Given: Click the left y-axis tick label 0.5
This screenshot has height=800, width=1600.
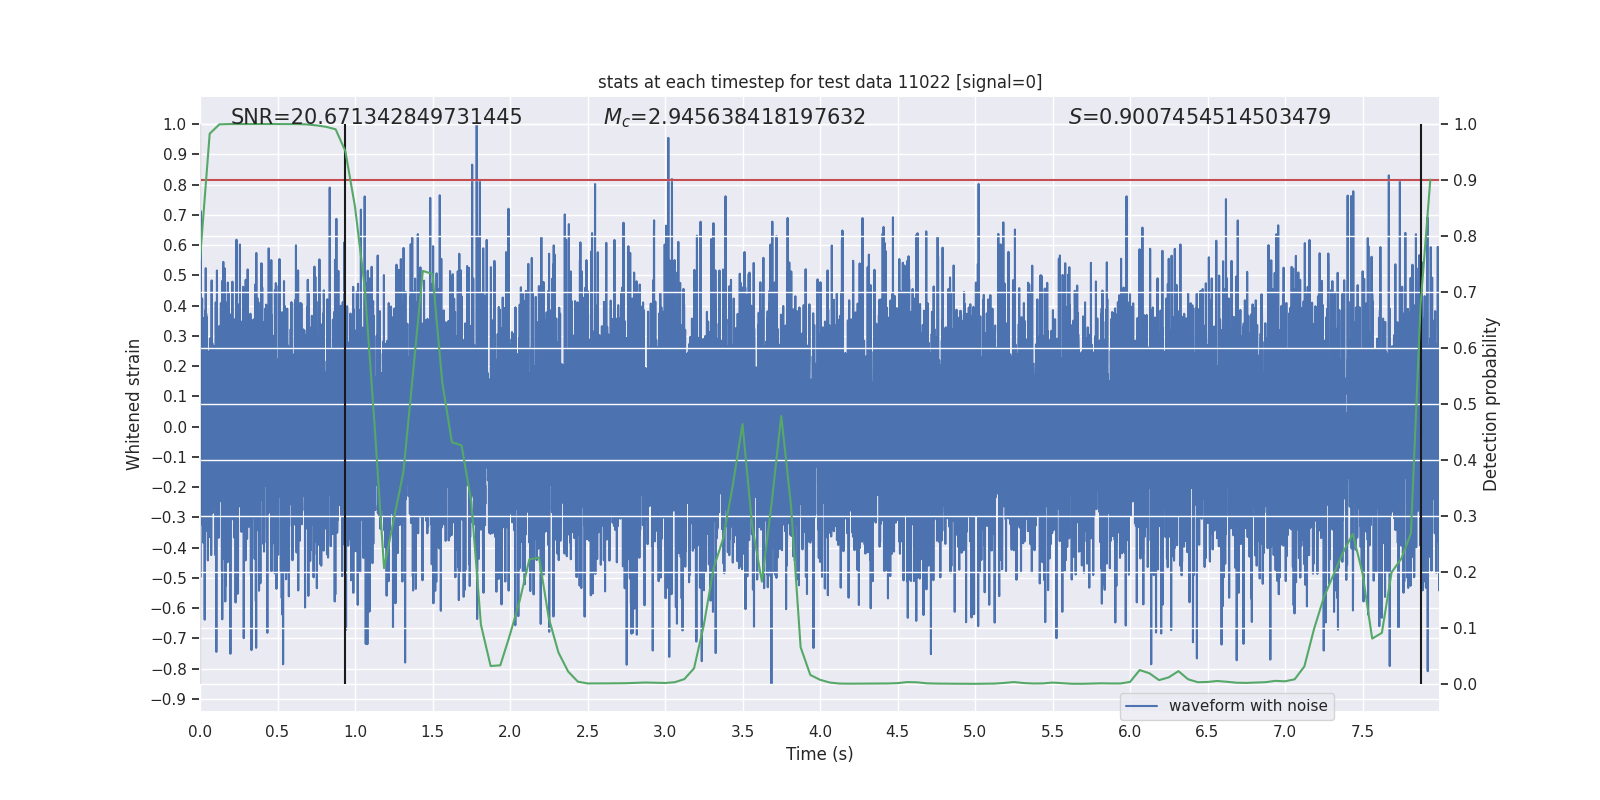Looking at the screenshot, I should click(175, 276).
